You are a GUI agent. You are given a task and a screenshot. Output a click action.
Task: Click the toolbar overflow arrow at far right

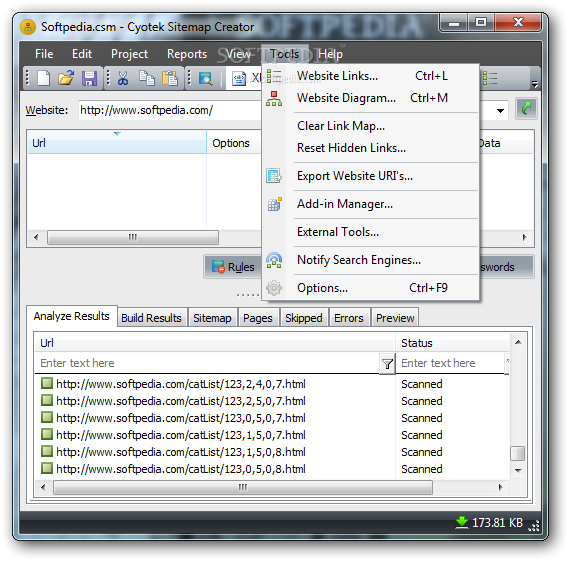click(x=535, y=84)
